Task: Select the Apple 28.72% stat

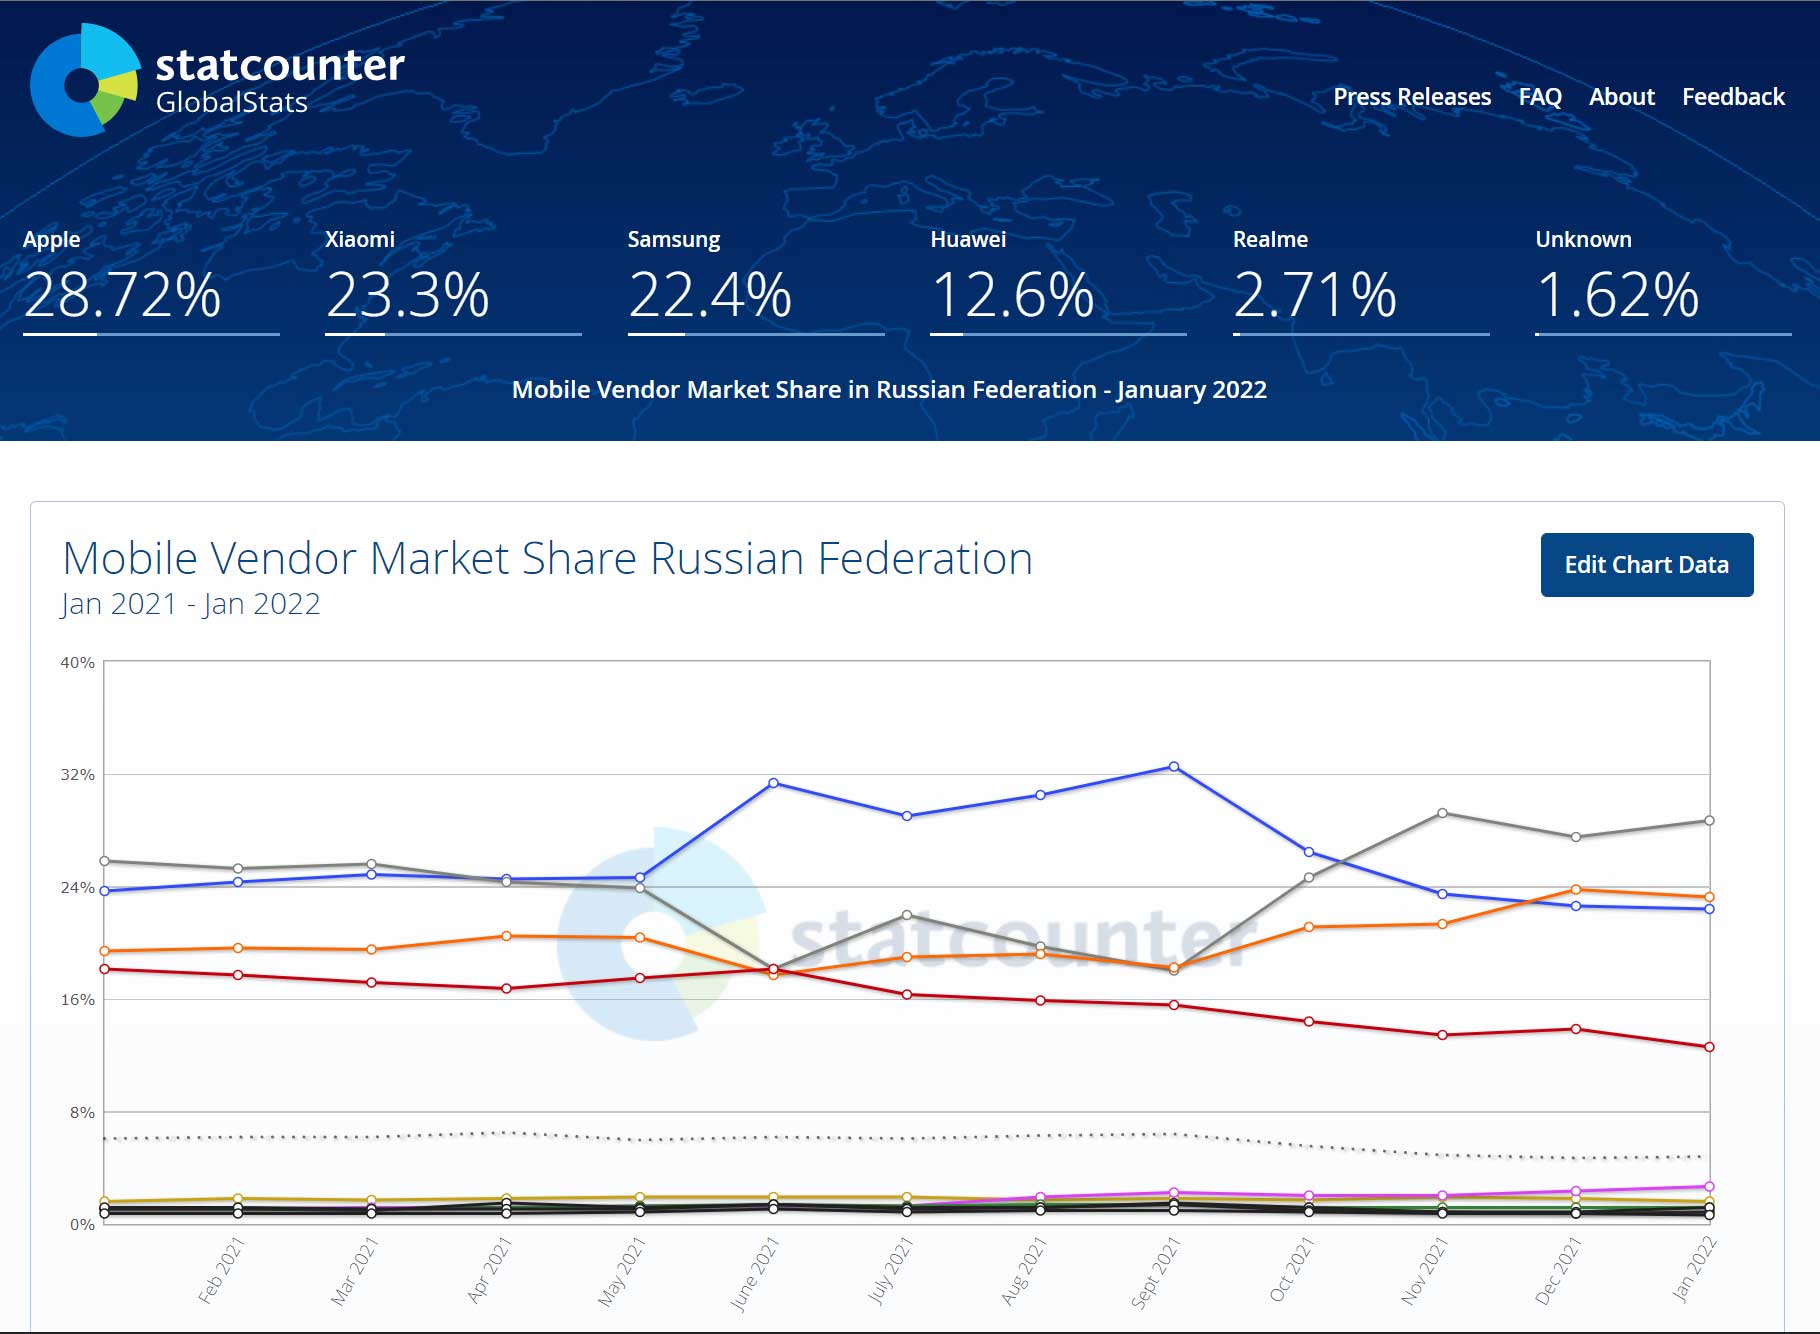Action: point(122,282)
